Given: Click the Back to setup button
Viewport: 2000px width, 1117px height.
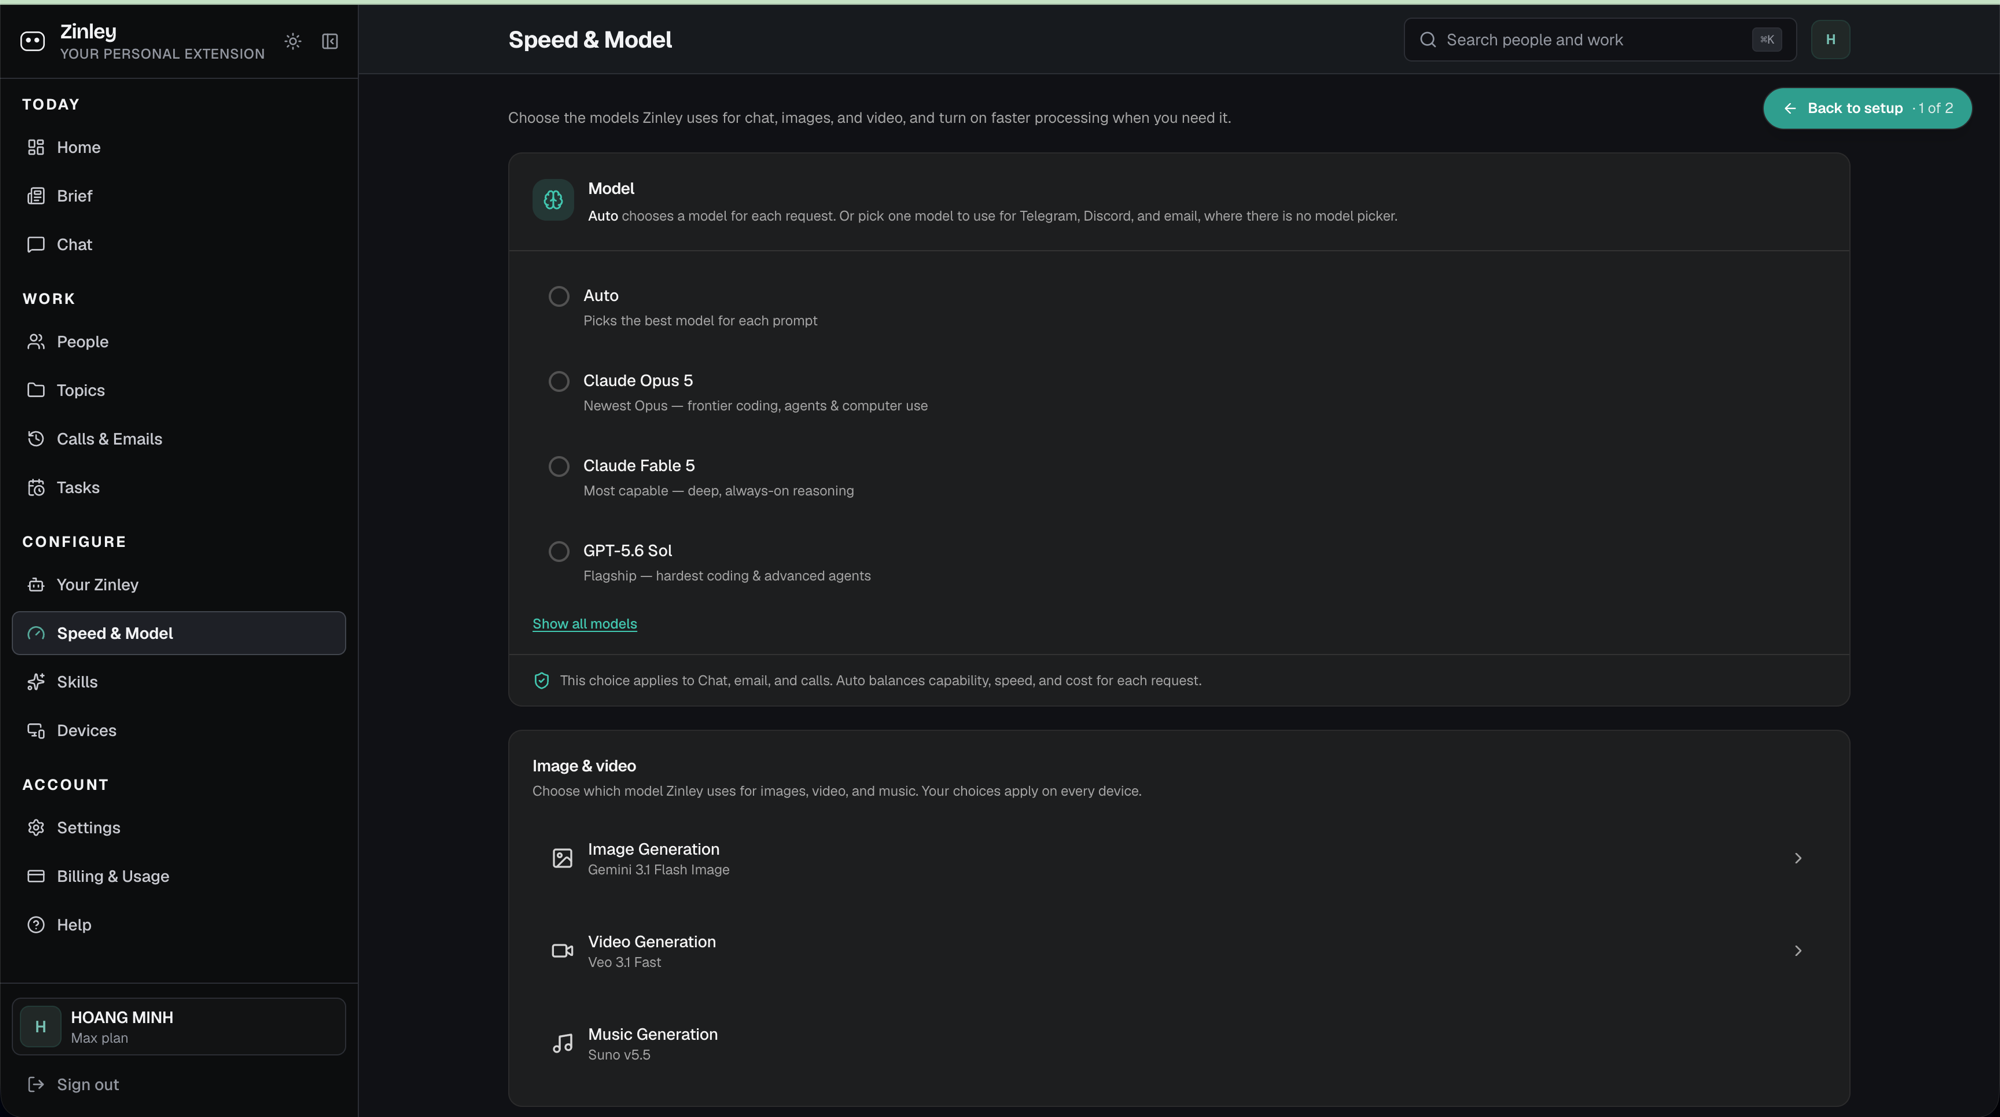Looking at the screenshot, I should click(1867, 108).
